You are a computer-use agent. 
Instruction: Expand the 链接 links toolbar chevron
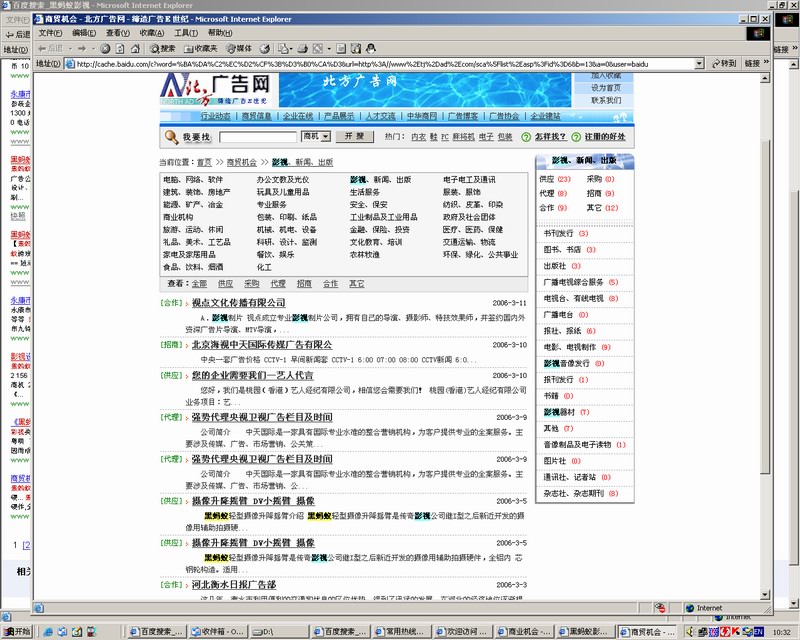(x=766, y=62)
